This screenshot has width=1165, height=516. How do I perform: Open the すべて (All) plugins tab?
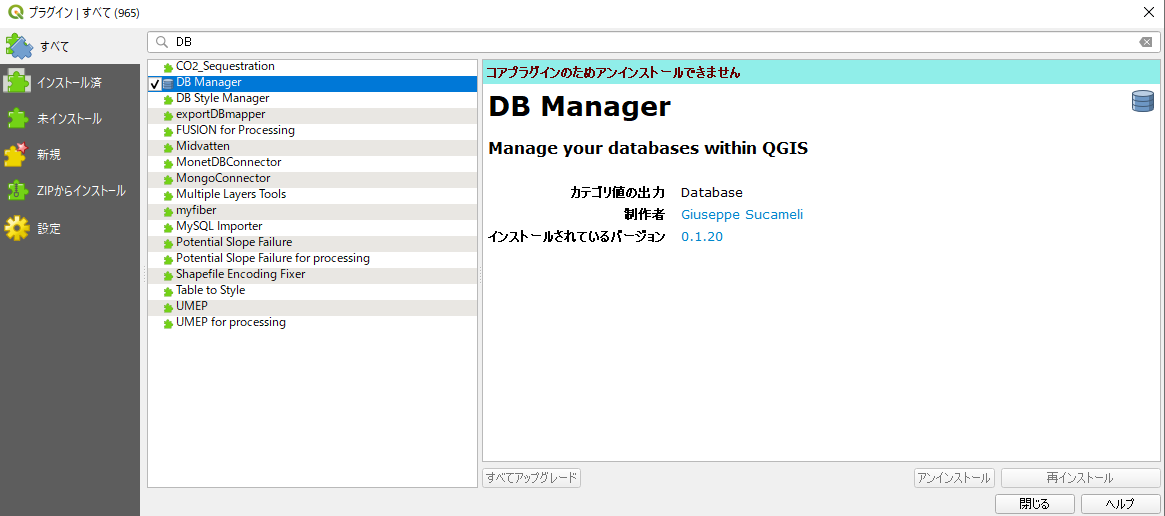click(x=55, y=46)
